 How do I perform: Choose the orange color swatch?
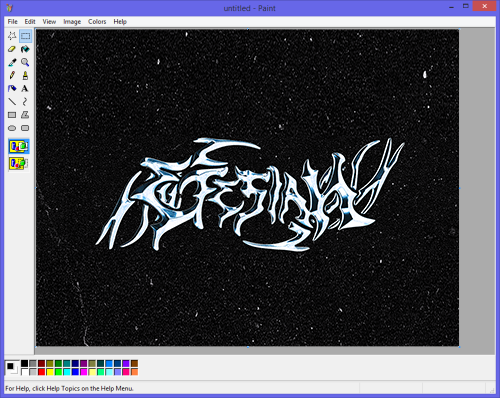click(x=134, y=372)
